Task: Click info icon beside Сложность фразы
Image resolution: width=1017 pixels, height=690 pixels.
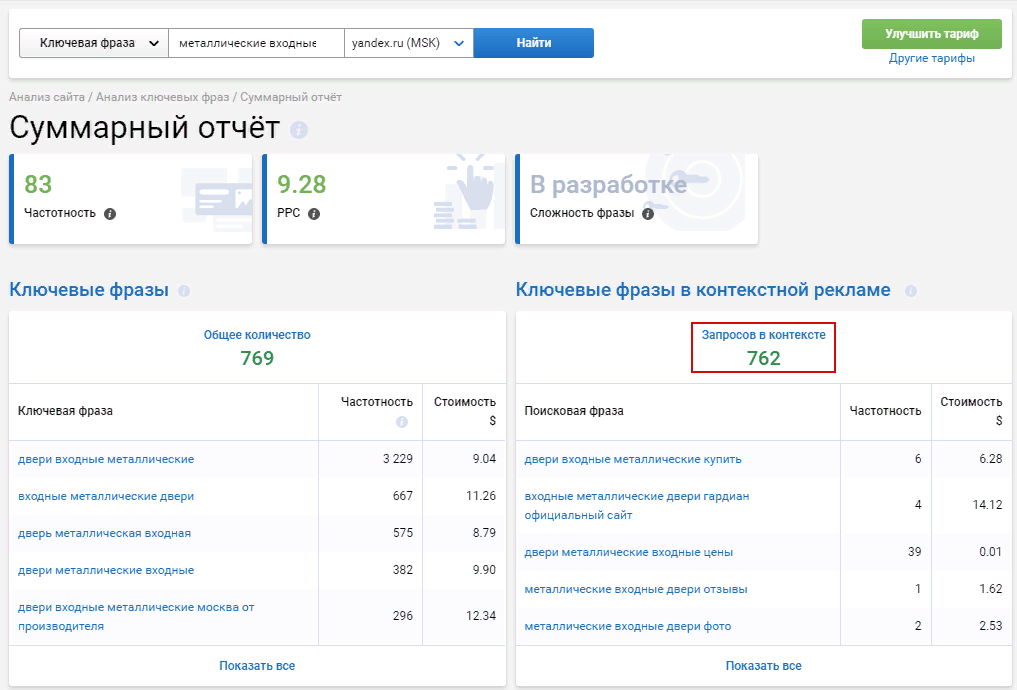Action: 648,214
